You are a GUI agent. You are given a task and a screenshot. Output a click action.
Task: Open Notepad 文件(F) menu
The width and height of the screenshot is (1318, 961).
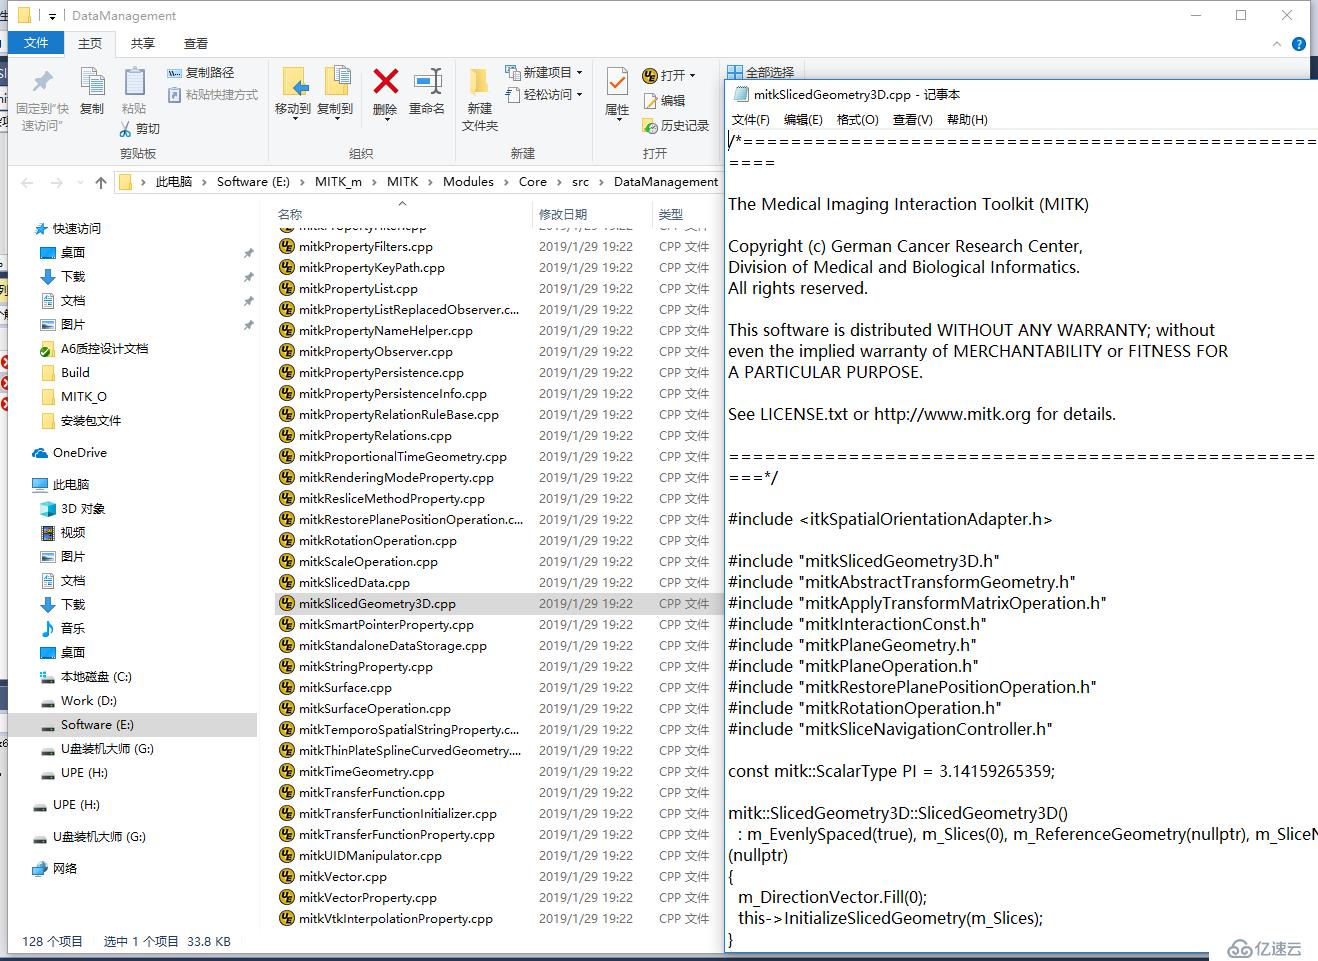pos(751,120)
